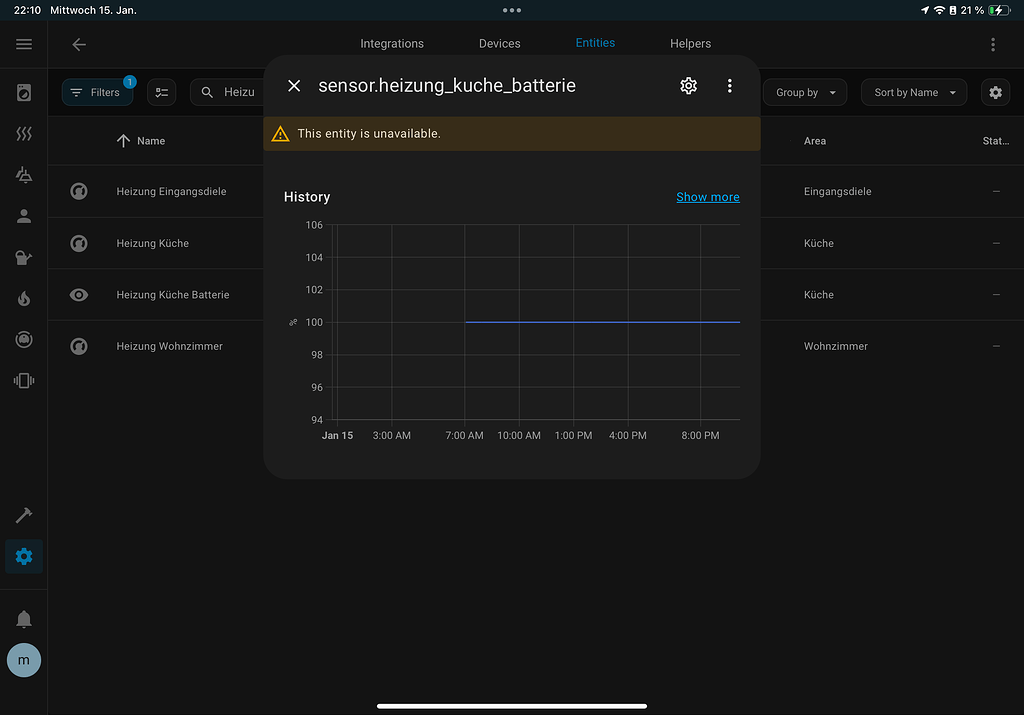The image size is (1024, 715).
Task: Click the back arrow near the top left
Action: 79,44
